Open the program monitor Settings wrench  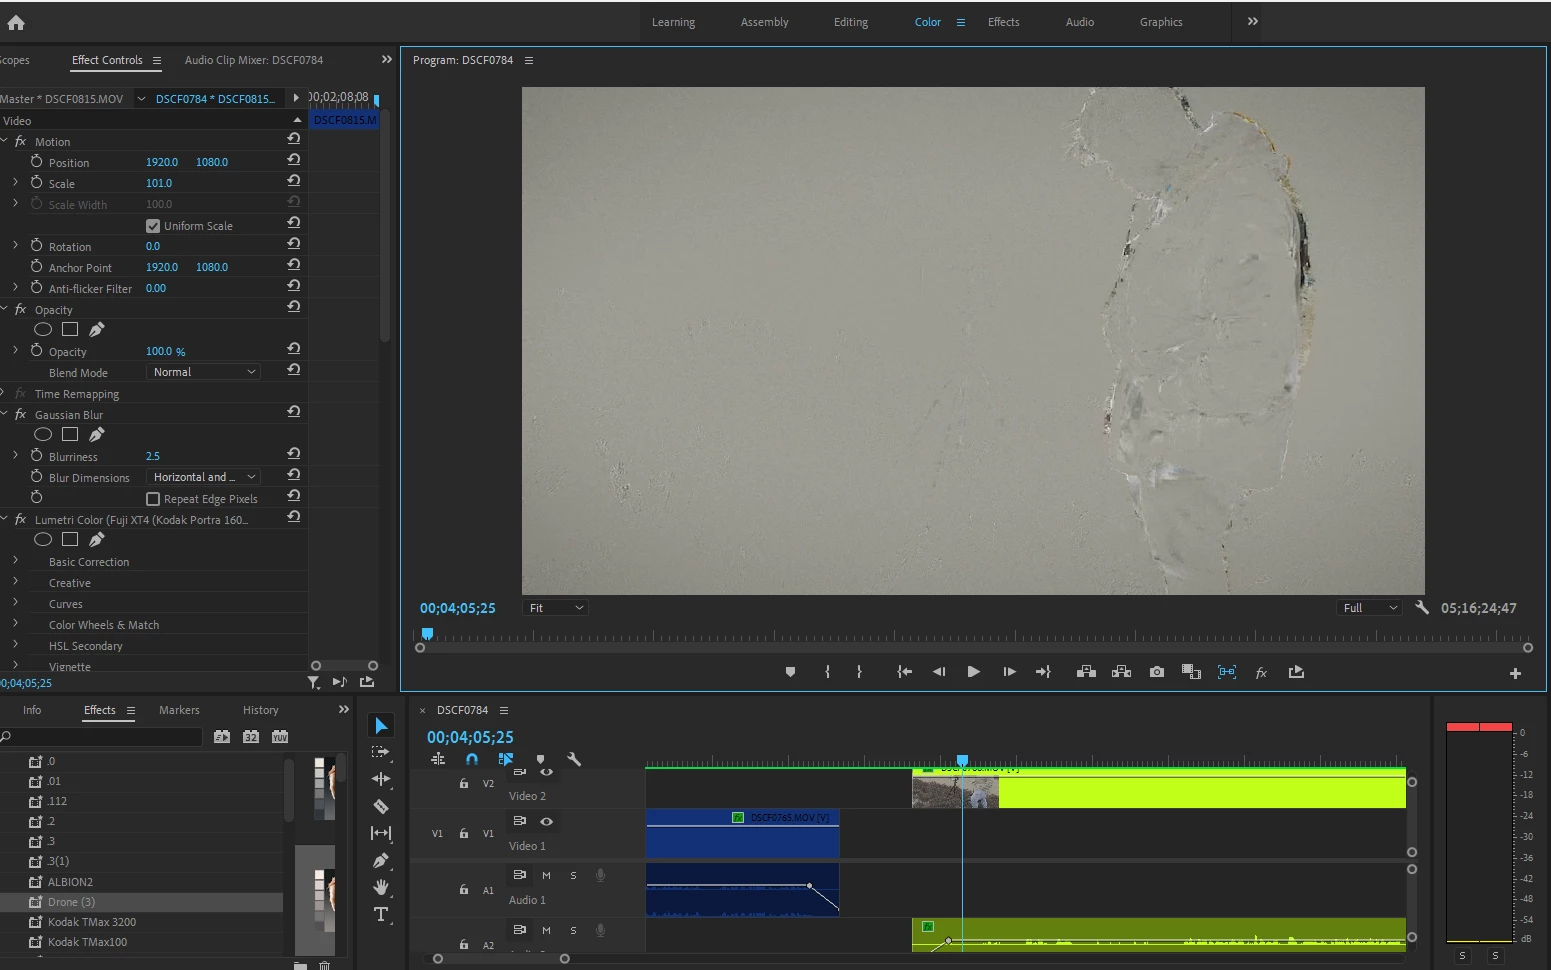pos(1422,607)
